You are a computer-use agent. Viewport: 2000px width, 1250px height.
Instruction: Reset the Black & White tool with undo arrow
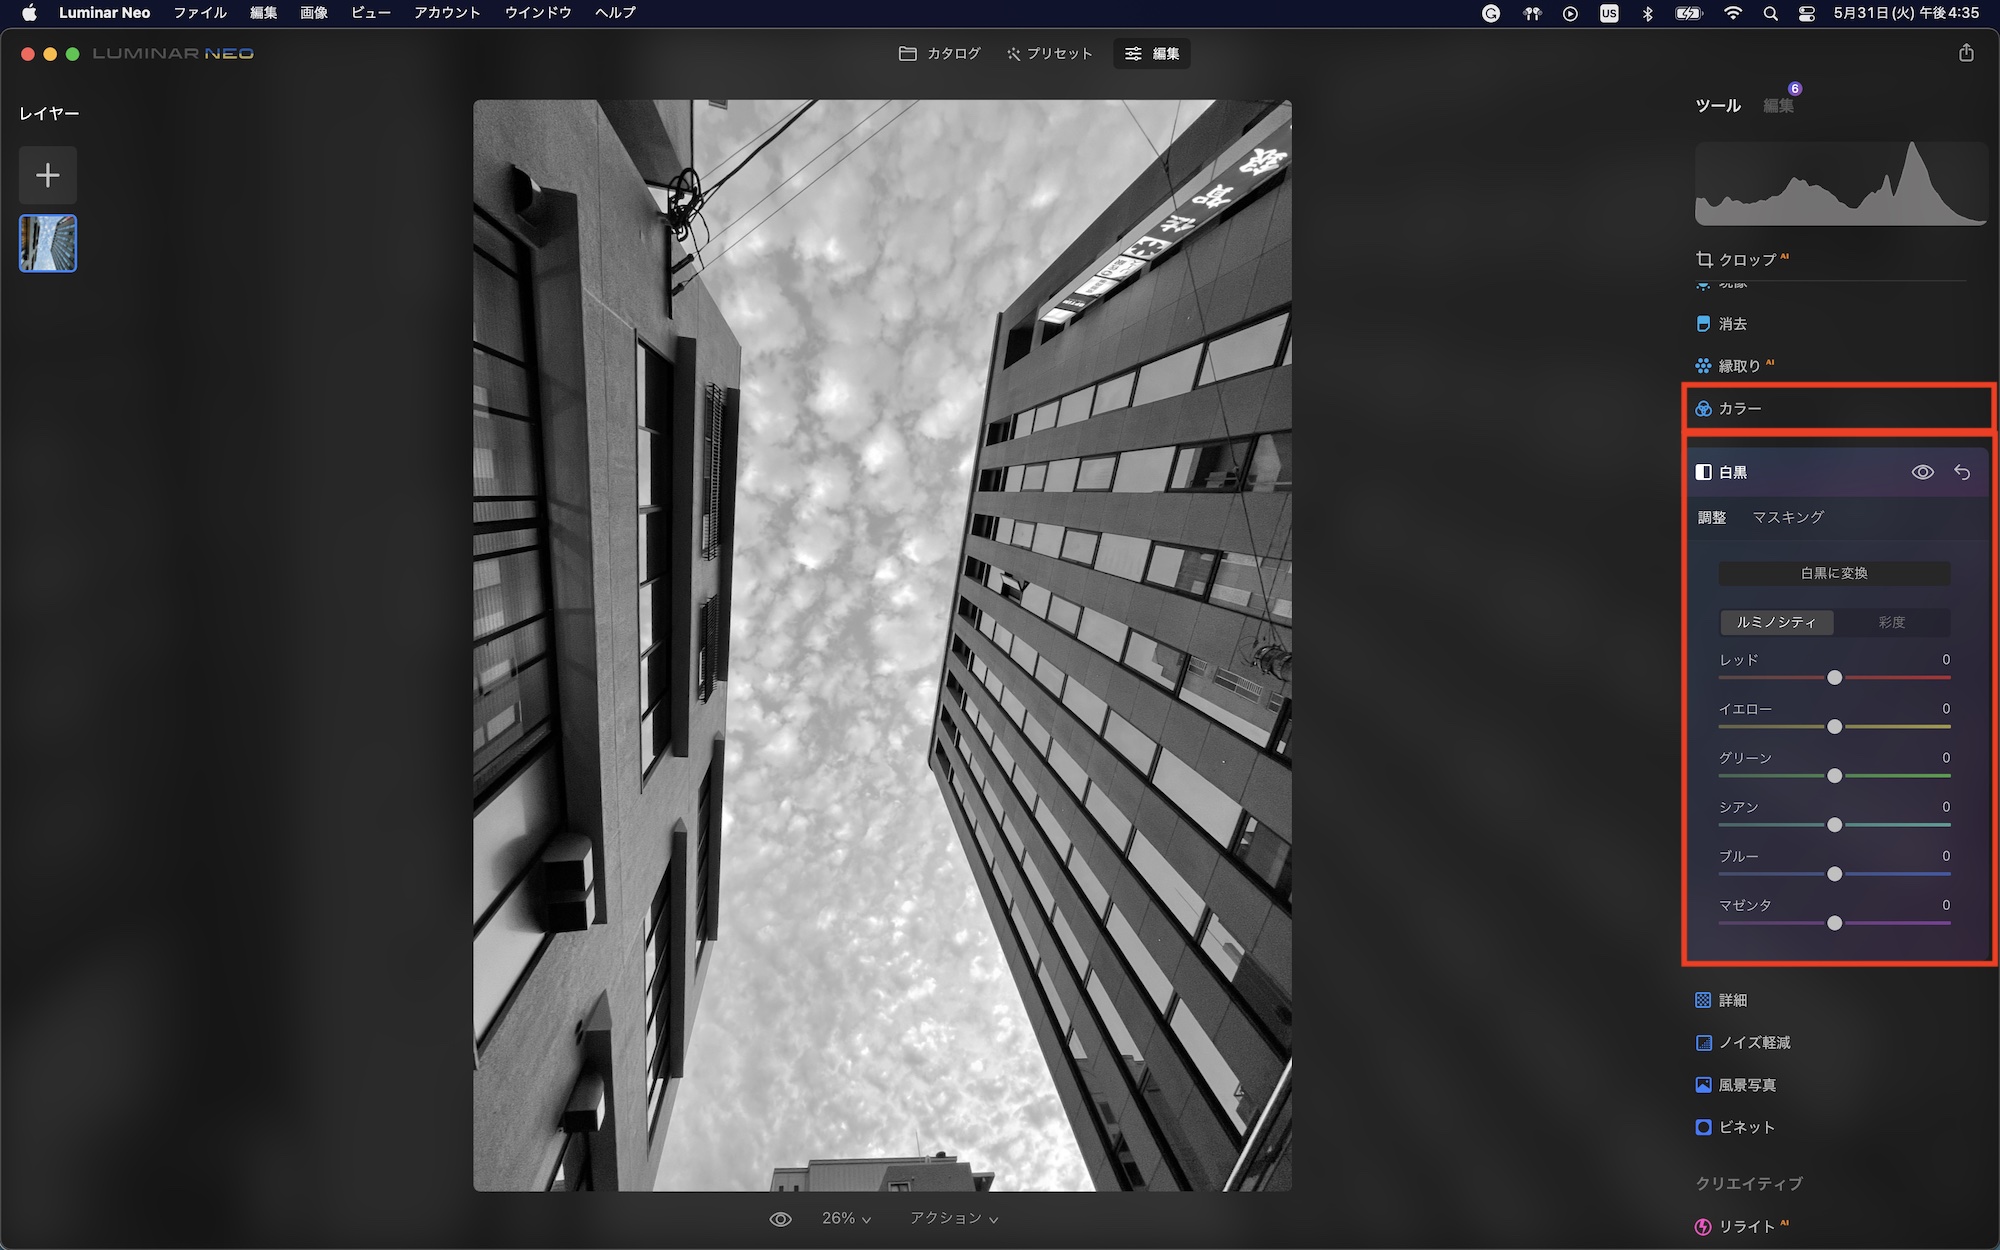[1962, 473]
